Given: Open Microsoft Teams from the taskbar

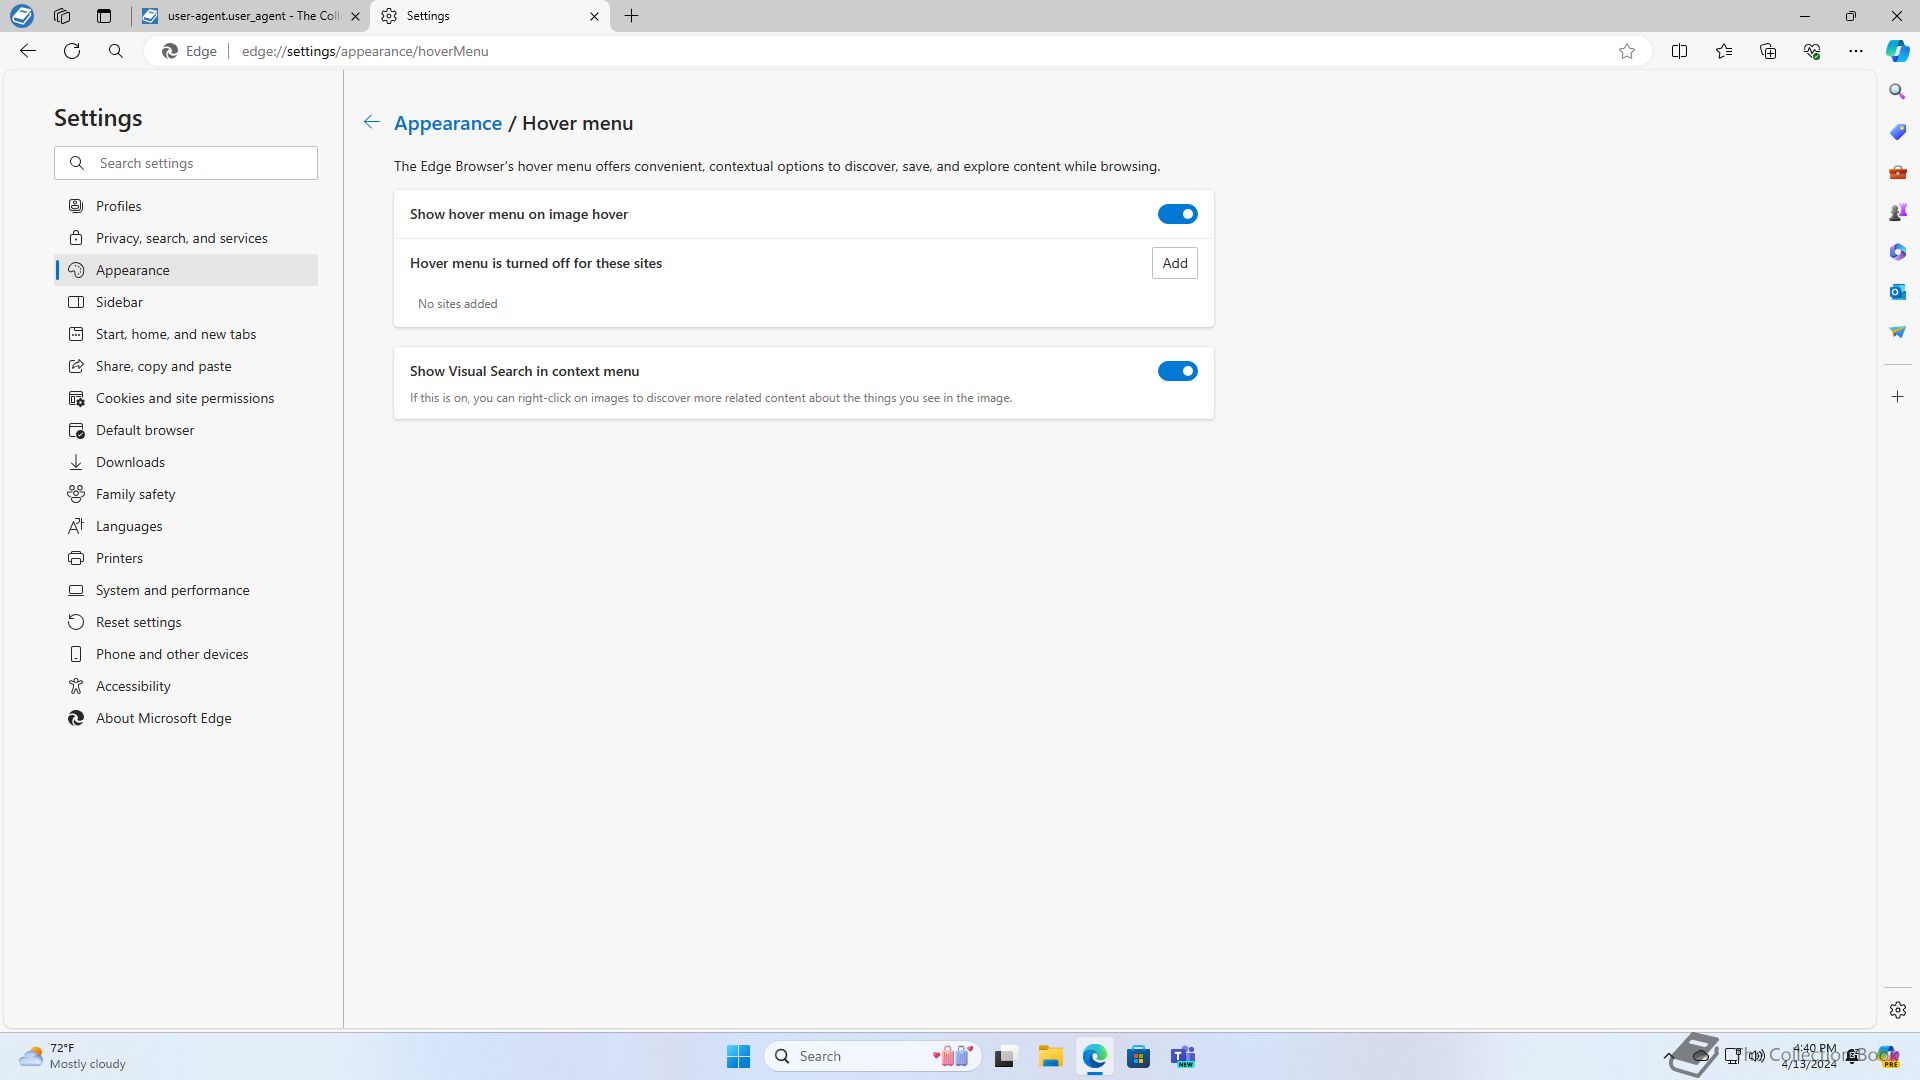Looking at the screenshot, I should point(1183,1056).
